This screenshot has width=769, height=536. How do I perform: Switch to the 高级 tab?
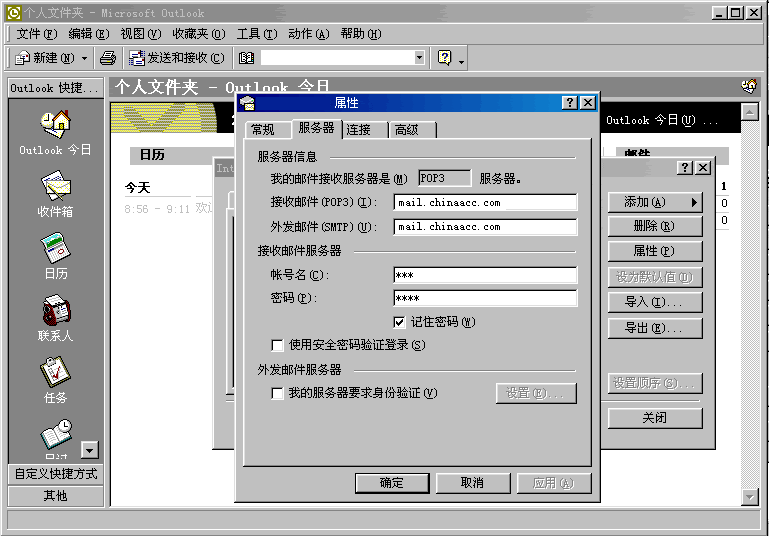[x=412, y=130]
